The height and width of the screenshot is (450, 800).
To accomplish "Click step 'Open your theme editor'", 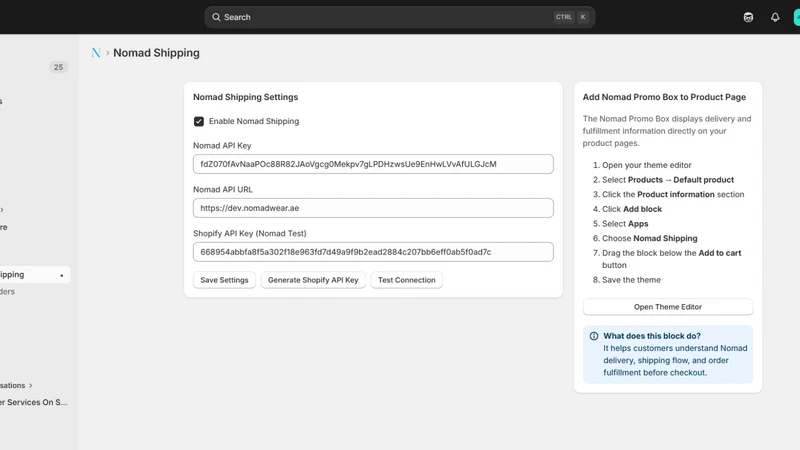I will click(x=646, y=165).
